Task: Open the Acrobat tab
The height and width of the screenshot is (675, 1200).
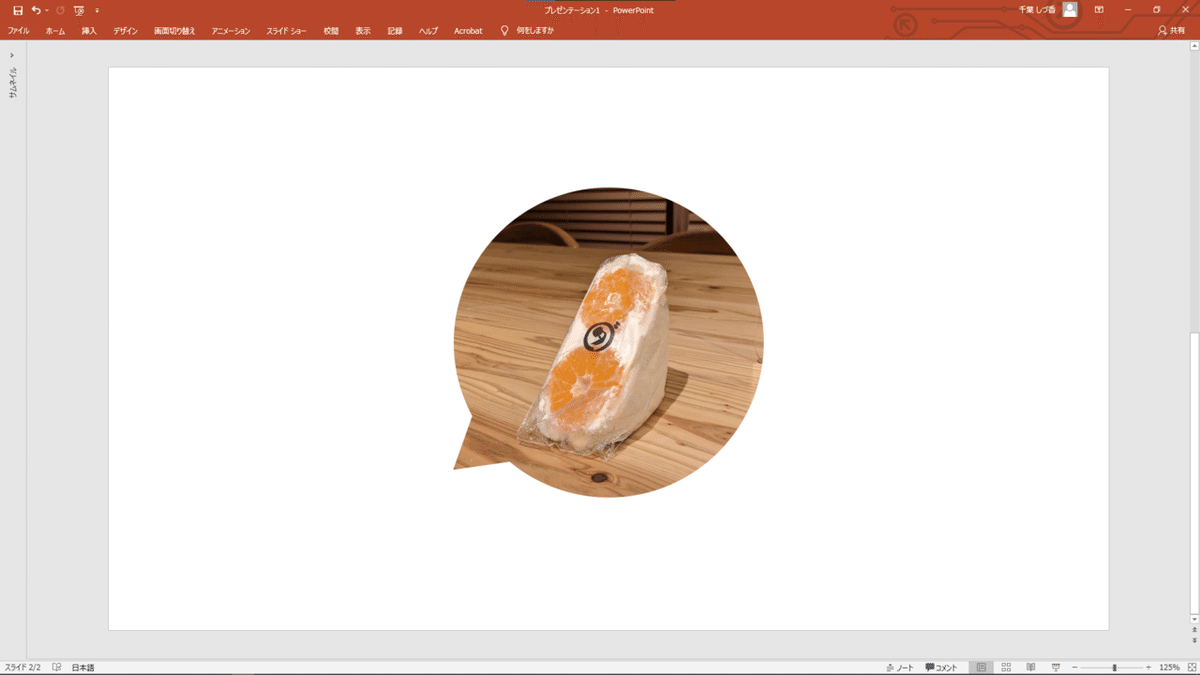Action: coord(468,31)
